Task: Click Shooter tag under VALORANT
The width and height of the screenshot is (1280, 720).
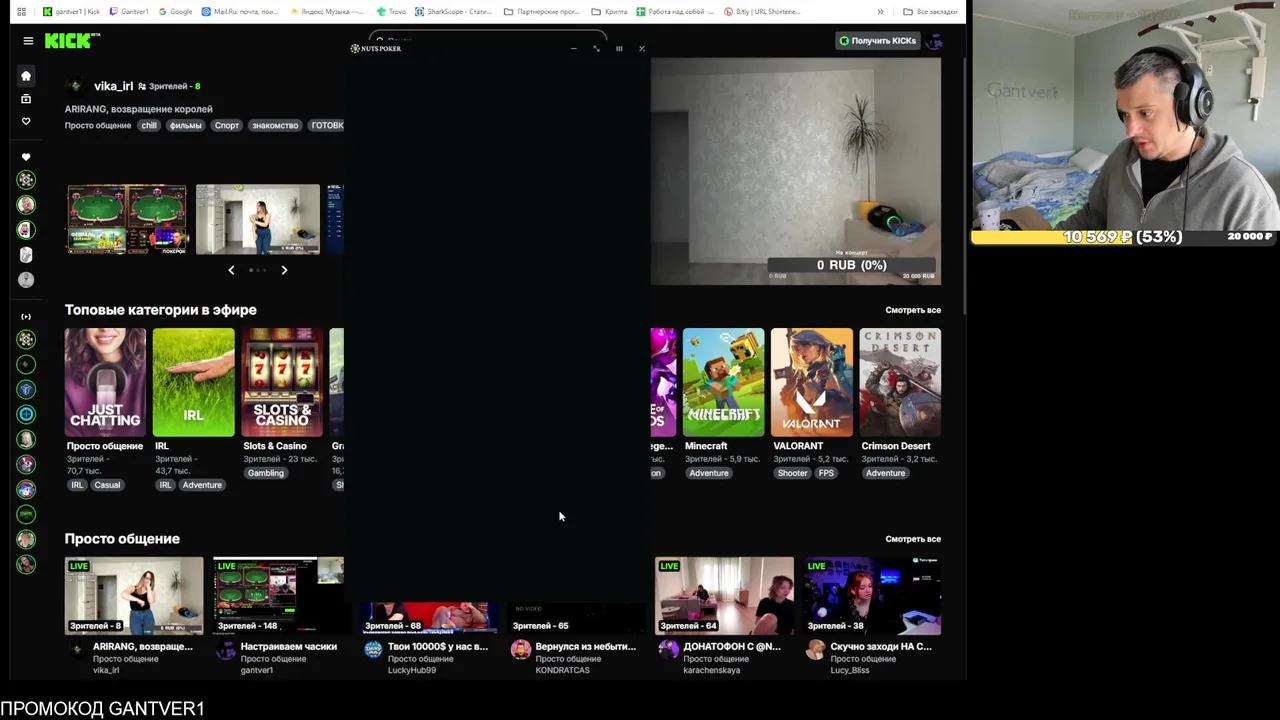Action: [x=792, y=473]
